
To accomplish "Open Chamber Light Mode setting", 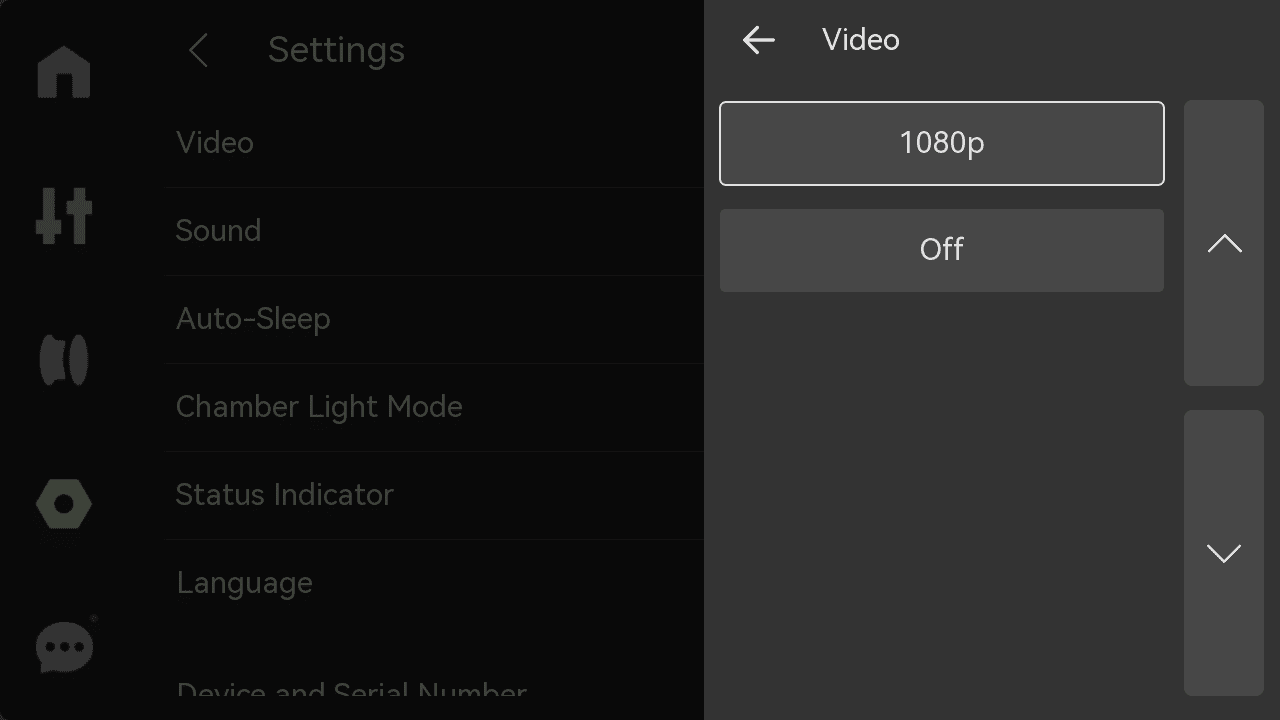I will (x=435, y=407).
